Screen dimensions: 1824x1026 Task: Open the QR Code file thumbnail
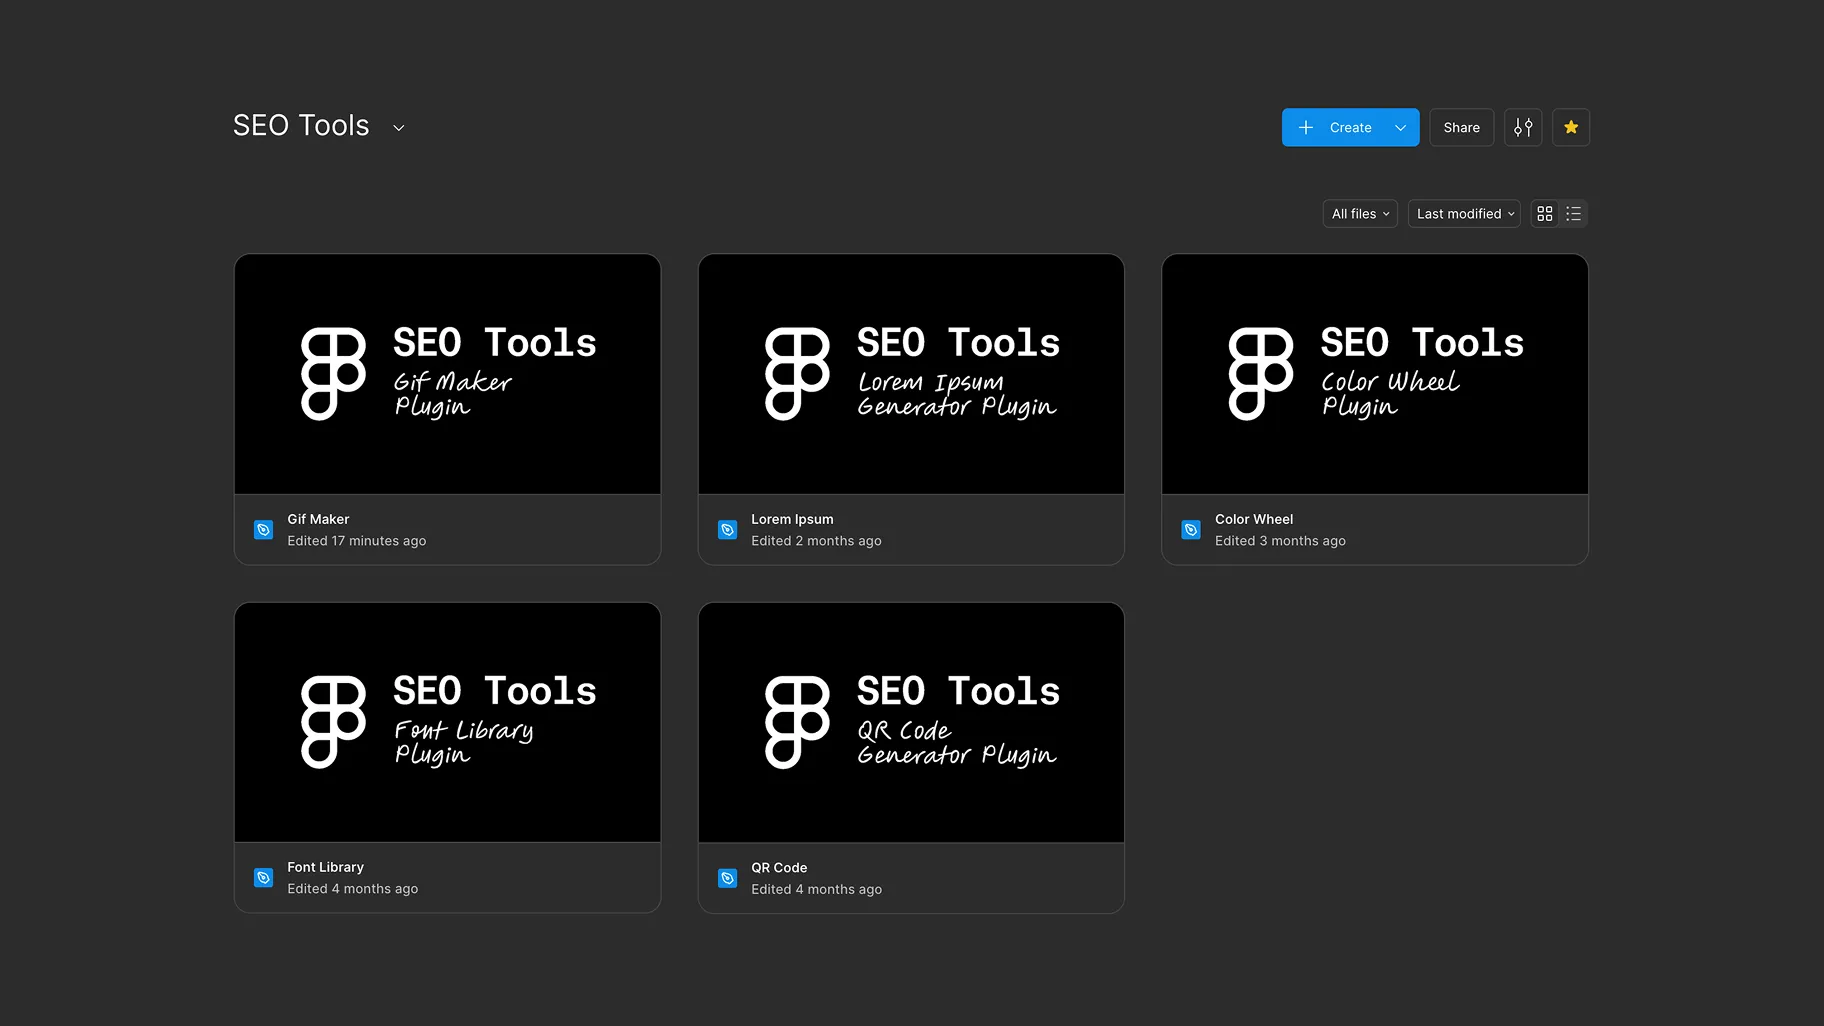tap(910, 721)
